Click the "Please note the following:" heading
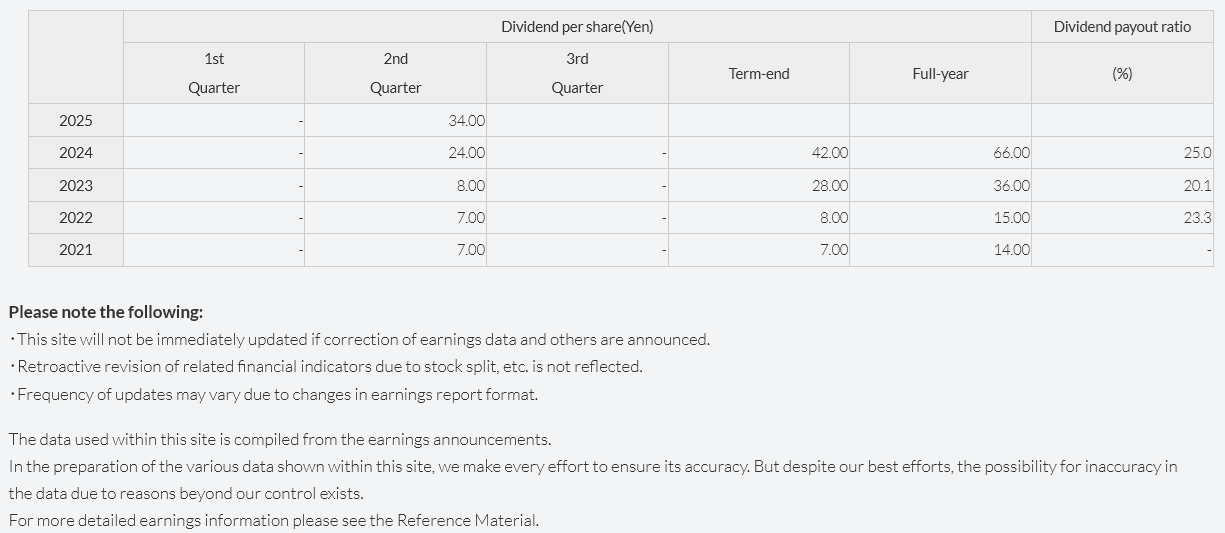1225x533 pixels. point(106,312)
